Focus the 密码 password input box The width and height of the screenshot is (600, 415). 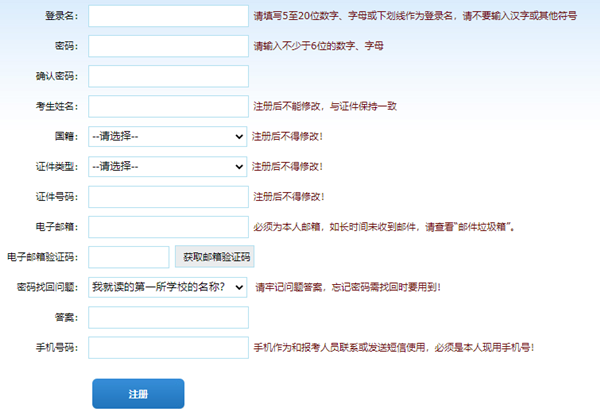167,46
